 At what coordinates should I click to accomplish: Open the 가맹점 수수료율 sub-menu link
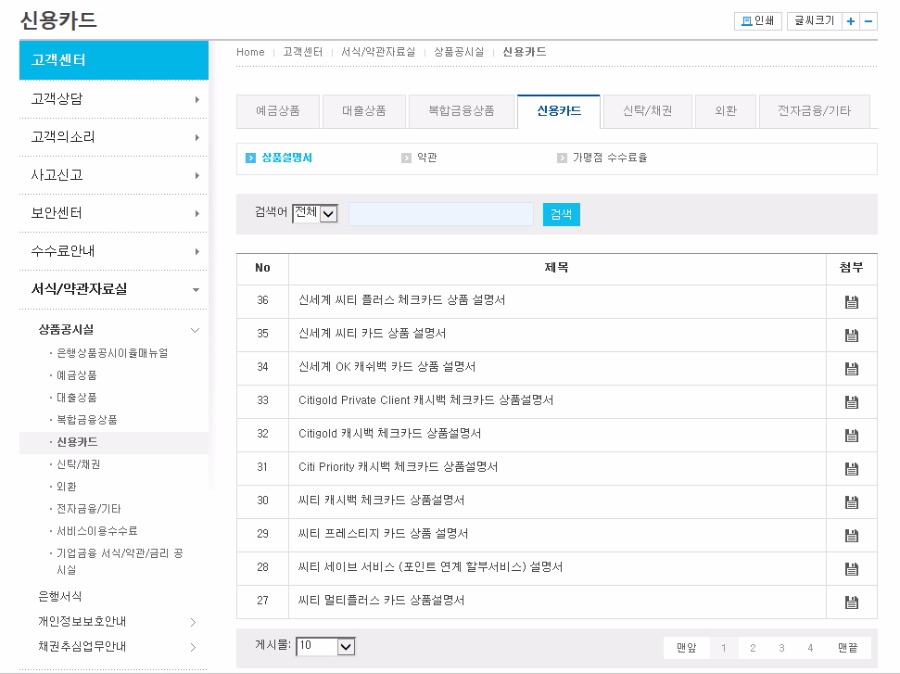[609, 158]
